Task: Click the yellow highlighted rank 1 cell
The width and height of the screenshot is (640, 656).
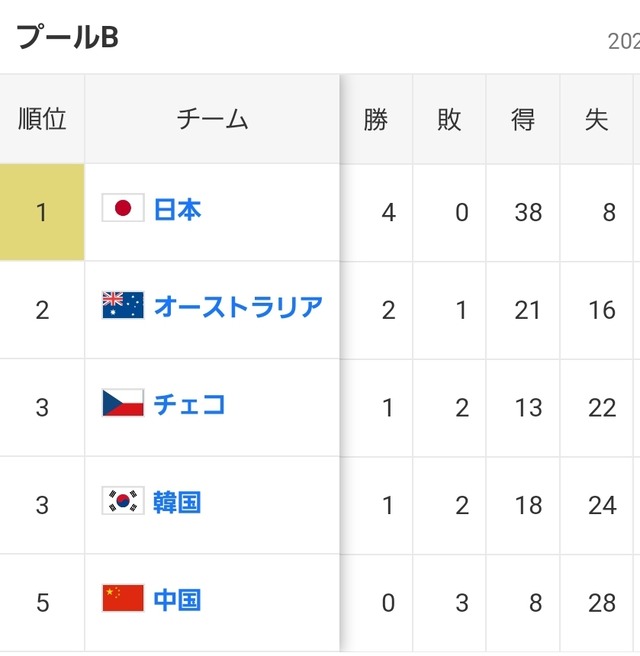Action: pyautogui.click(x=42, y=212)
